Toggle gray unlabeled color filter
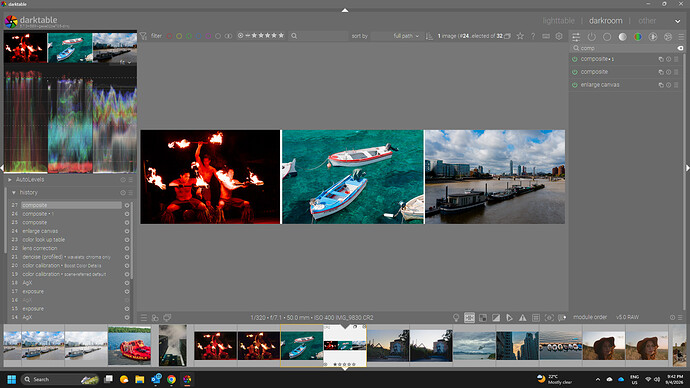 coord(218,36)
